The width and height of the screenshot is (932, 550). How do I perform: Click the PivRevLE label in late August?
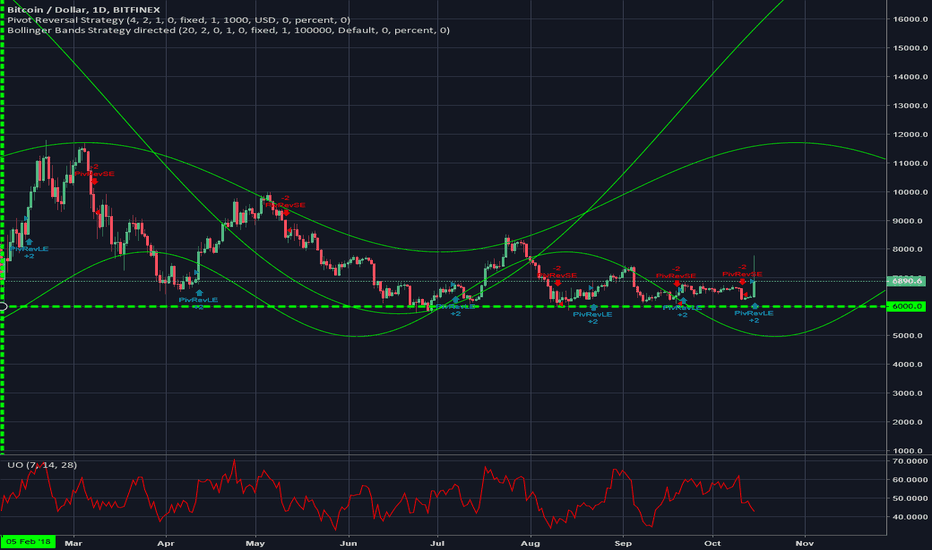[x=593, y=314]
